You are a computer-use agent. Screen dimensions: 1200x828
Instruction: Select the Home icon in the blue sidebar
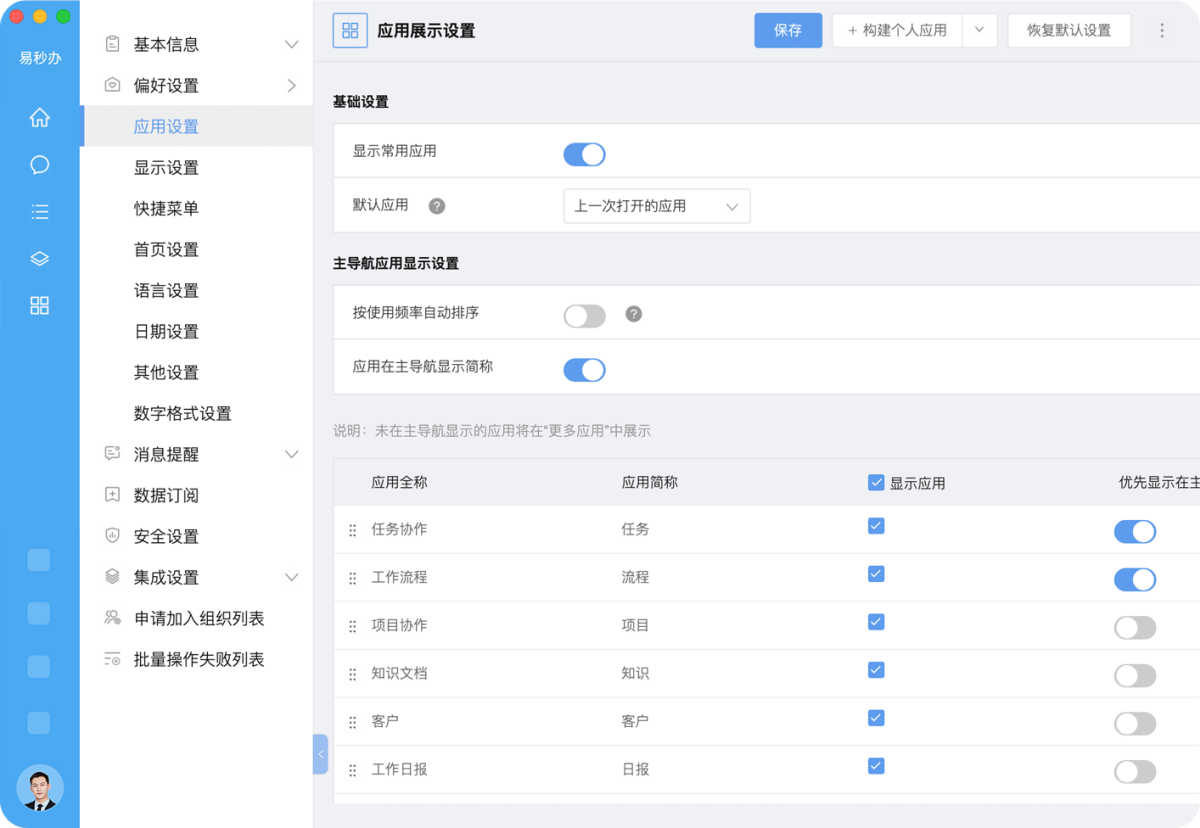(x=39, y=117)
